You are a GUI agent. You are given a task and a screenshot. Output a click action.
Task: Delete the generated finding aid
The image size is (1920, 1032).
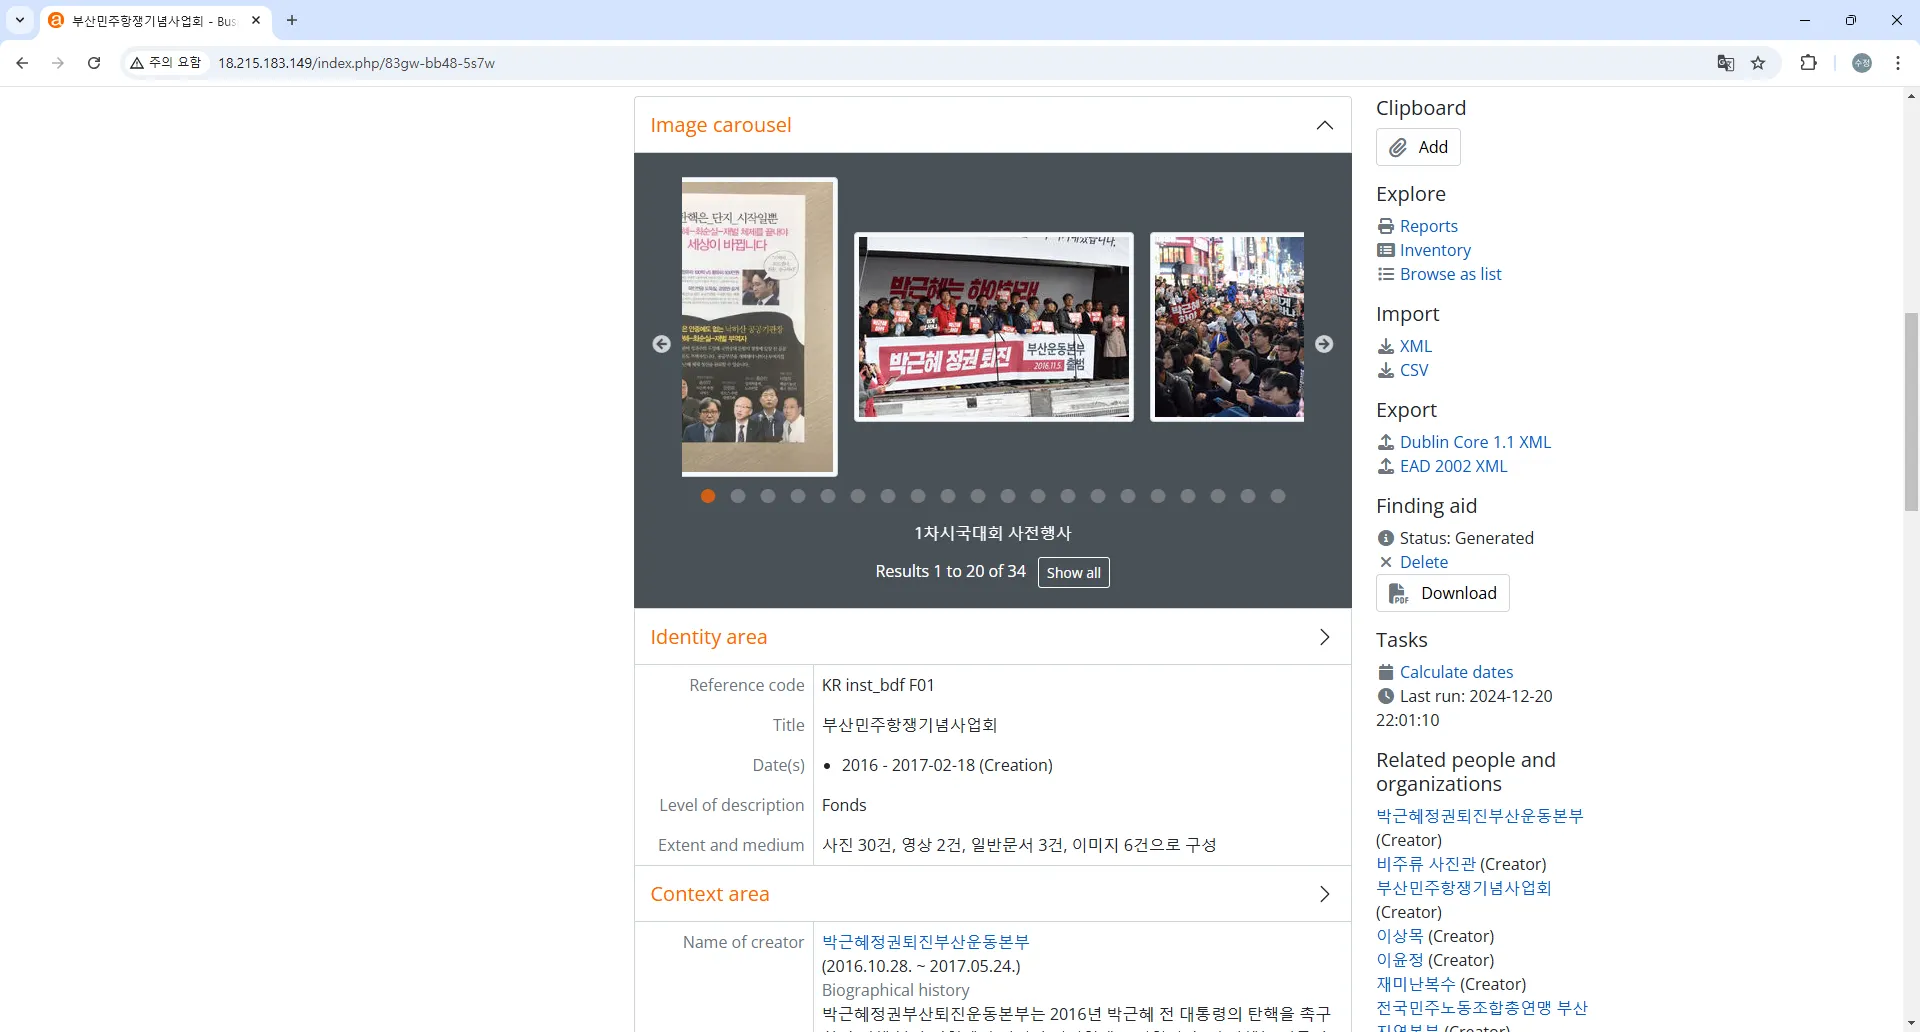[x=1424, y=562]
